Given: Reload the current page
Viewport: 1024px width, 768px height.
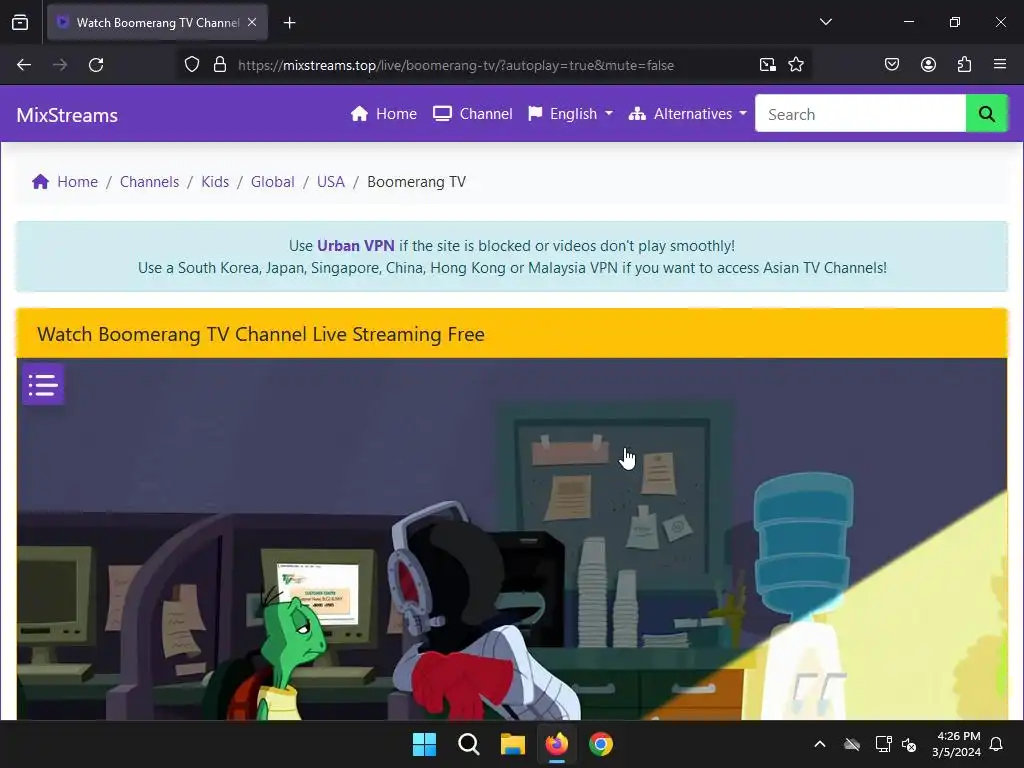Looking at the screenshot, I should point(96,65).
